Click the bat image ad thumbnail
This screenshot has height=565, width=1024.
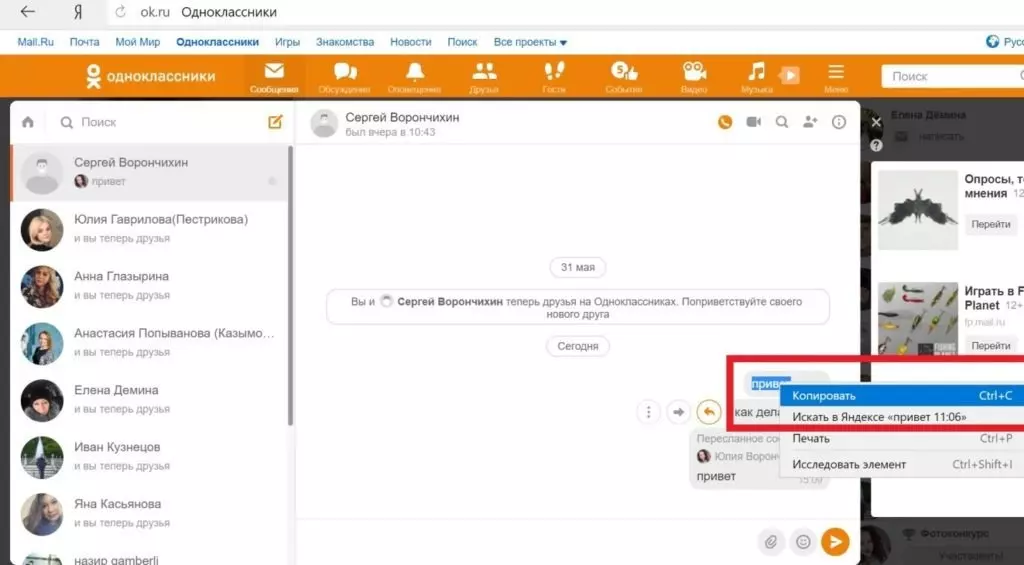(x=918, y=210)
